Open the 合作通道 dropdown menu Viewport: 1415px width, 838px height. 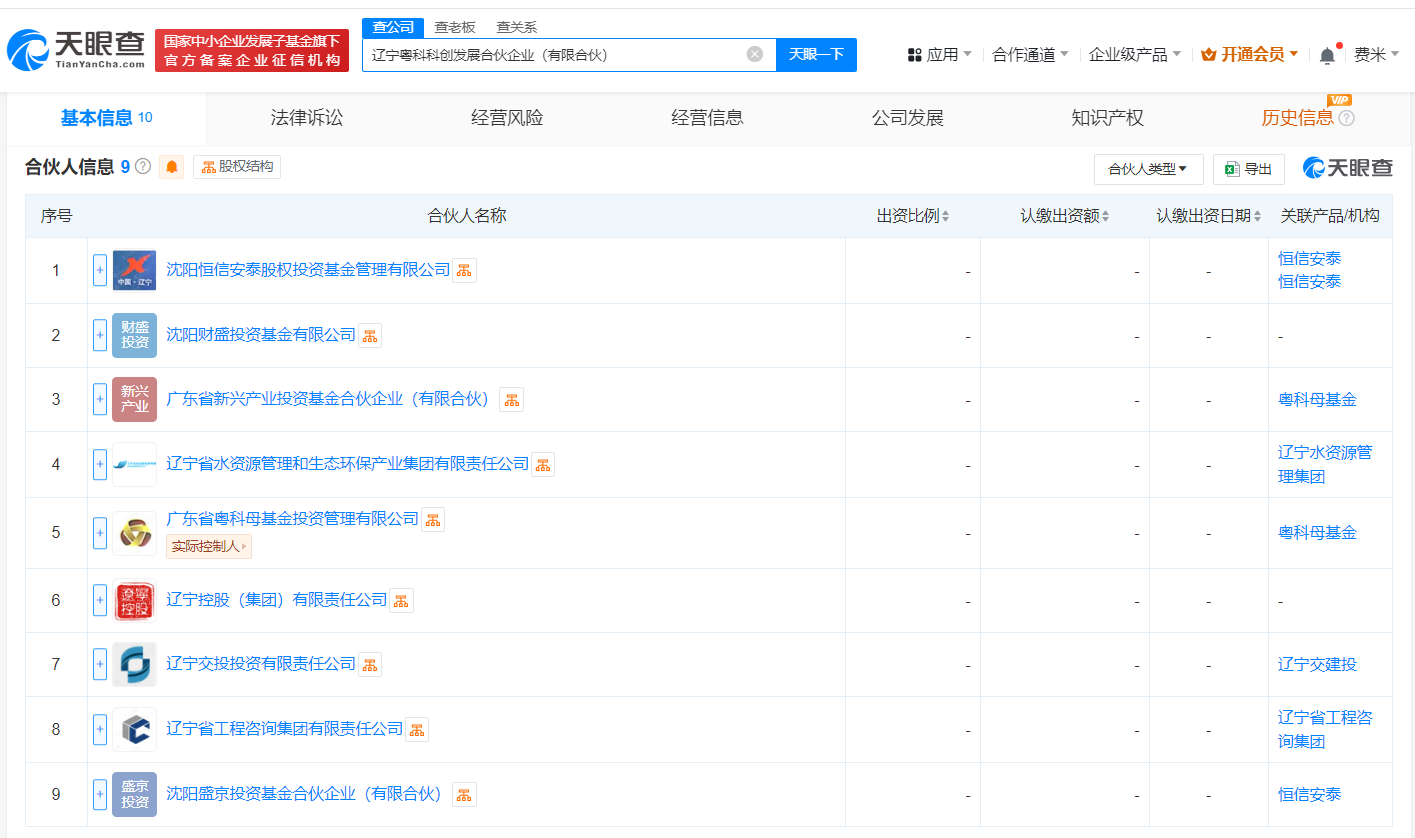coord(1030,55)
